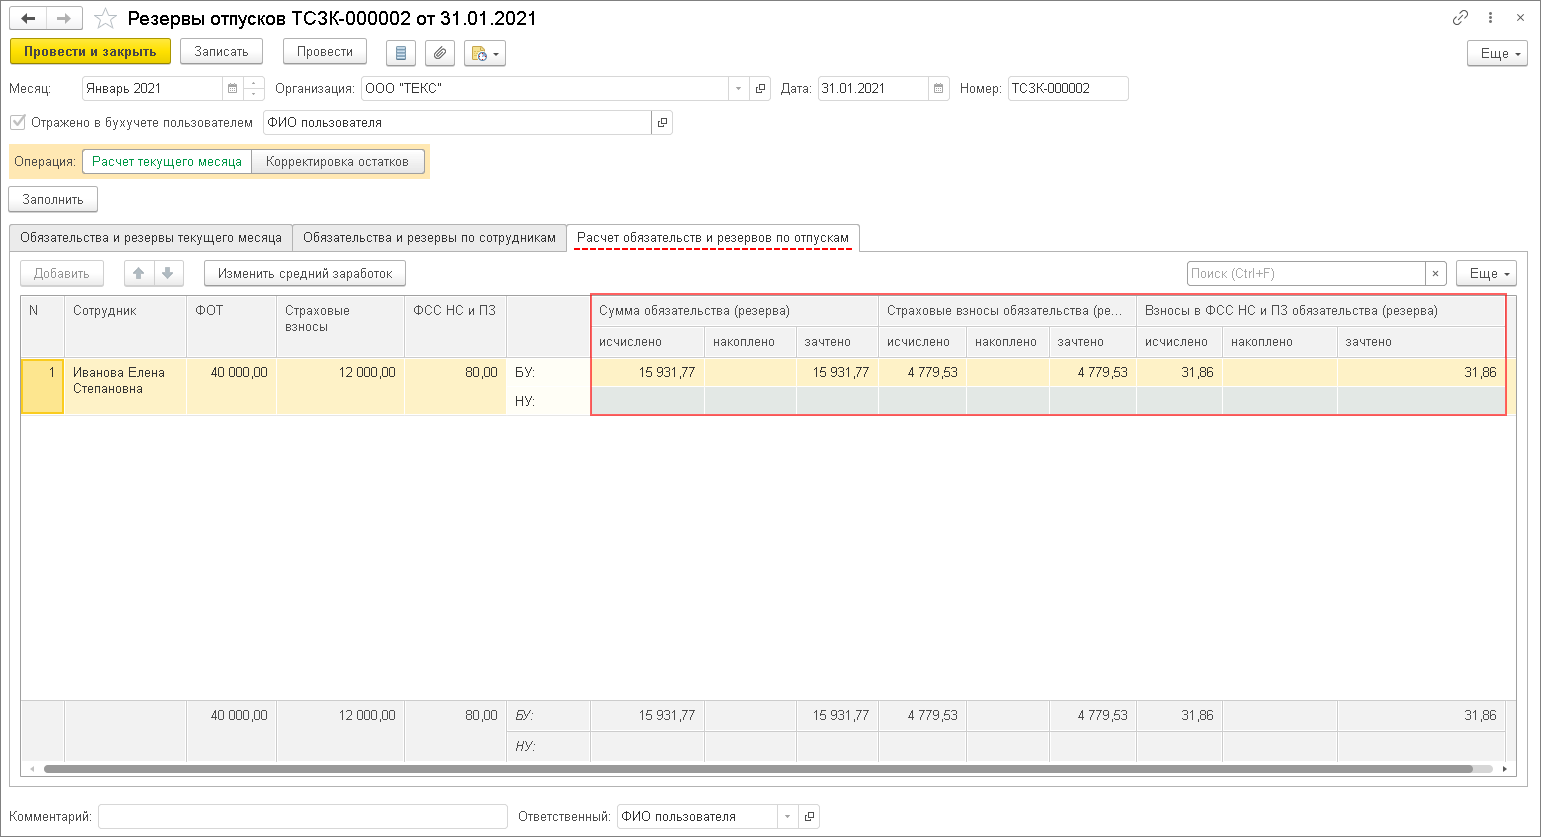This screenshot has height=837, width=1541.
Task: Increase month with the up stepper
Action: pyautogui.click(x=254, y=83)
